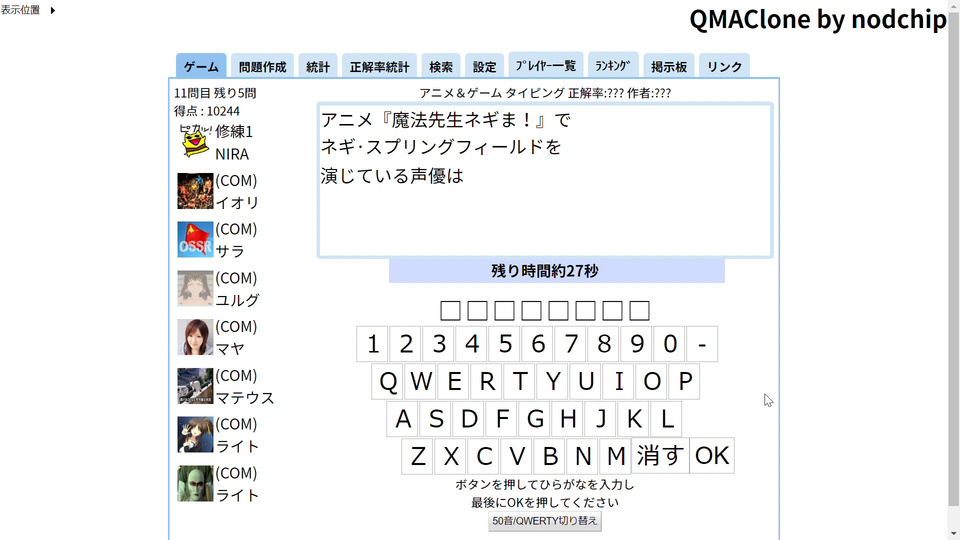Submit the answer with OK
Image resolution: width=960 pixels, height=540 pixels.
[x=712, y=456]
